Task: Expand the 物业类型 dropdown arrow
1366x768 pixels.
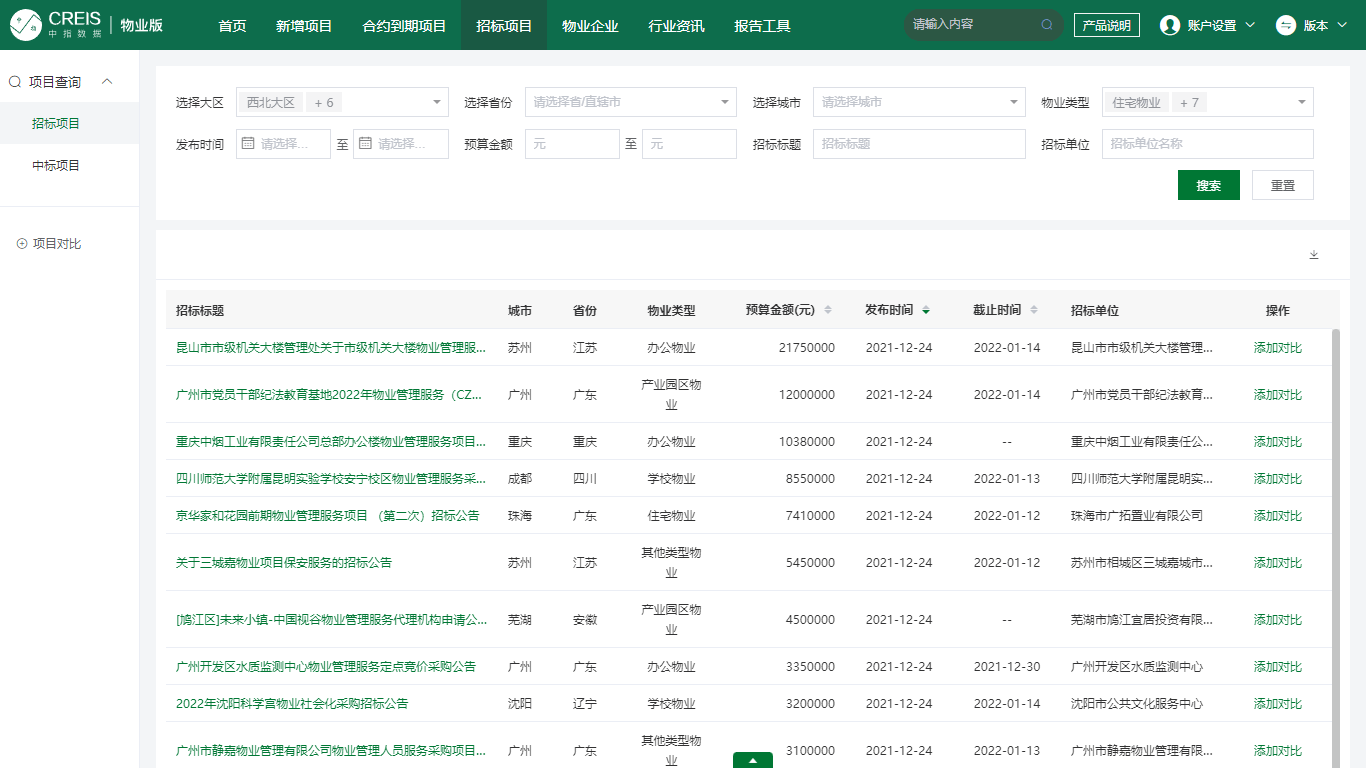Action: (1301, 102)
